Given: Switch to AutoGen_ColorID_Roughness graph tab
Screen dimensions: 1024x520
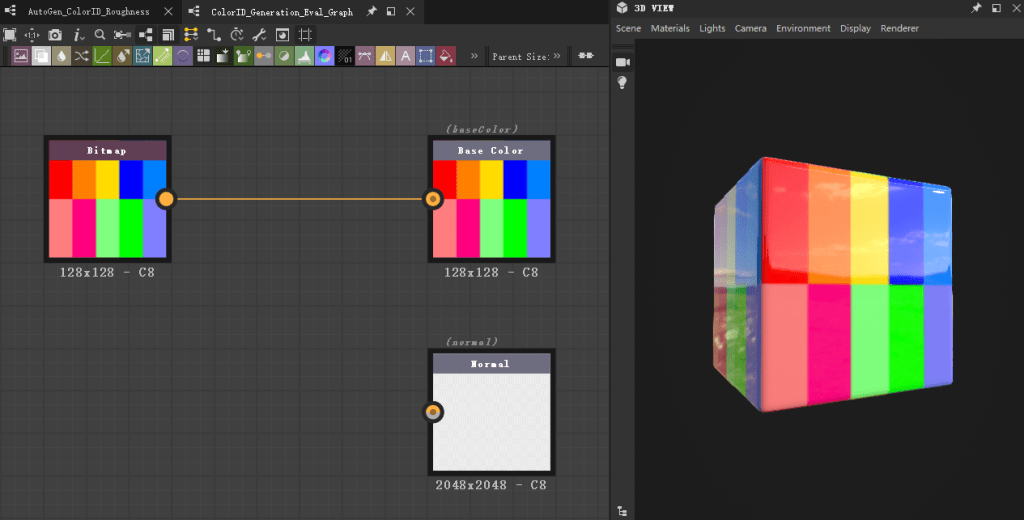Looking at the screenshot, I should click(x=88, y=12).
